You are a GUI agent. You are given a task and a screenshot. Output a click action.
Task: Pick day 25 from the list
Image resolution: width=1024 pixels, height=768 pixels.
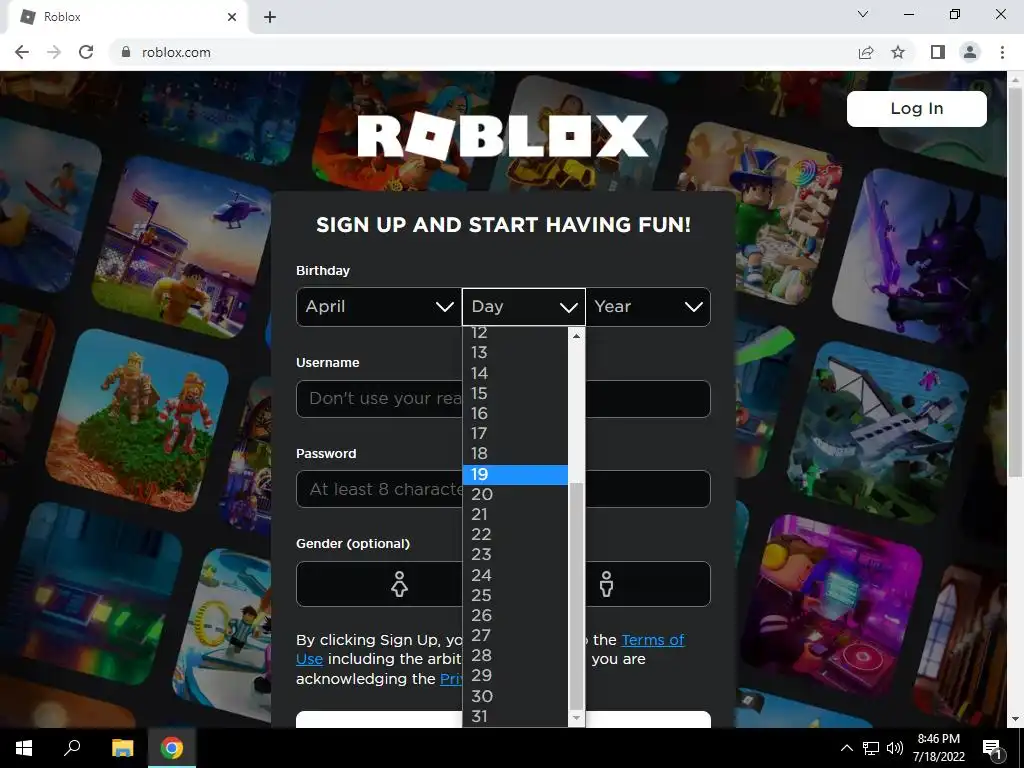click(x=515, y=595)
